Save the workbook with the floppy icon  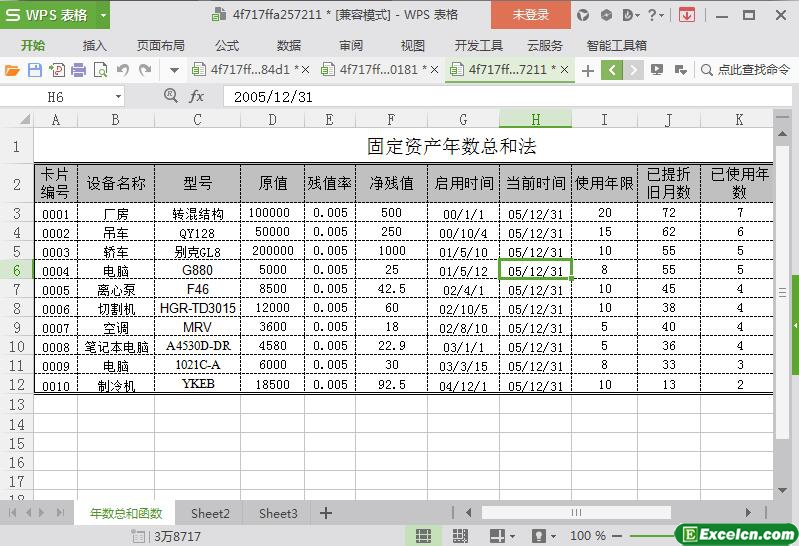35,70
